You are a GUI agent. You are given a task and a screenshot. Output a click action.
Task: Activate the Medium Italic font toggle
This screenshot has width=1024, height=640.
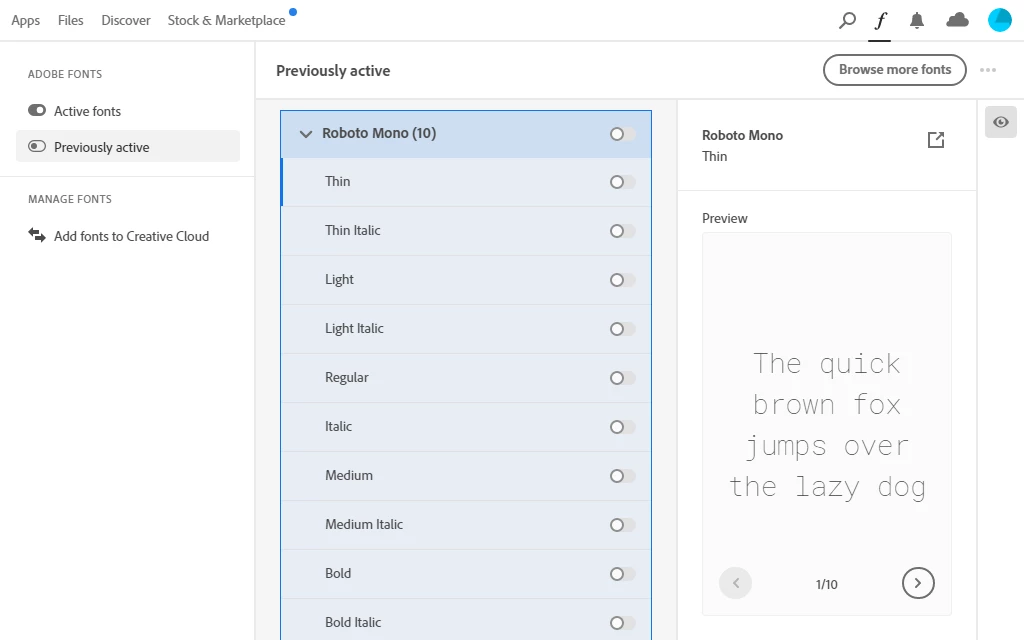pos(622,525)
